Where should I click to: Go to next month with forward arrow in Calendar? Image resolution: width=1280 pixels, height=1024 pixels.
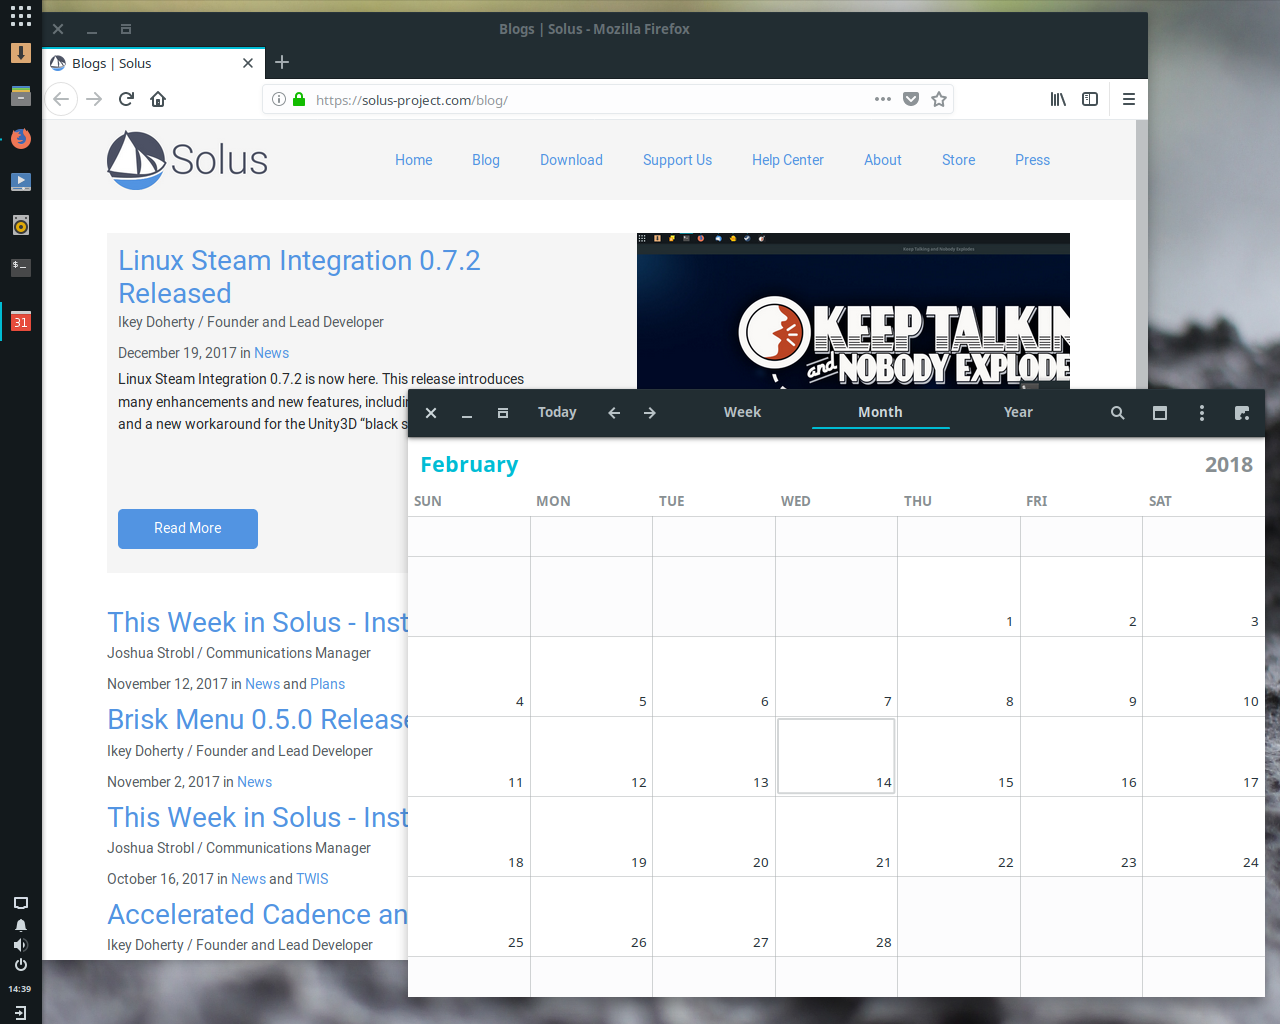tap(650, 413)
